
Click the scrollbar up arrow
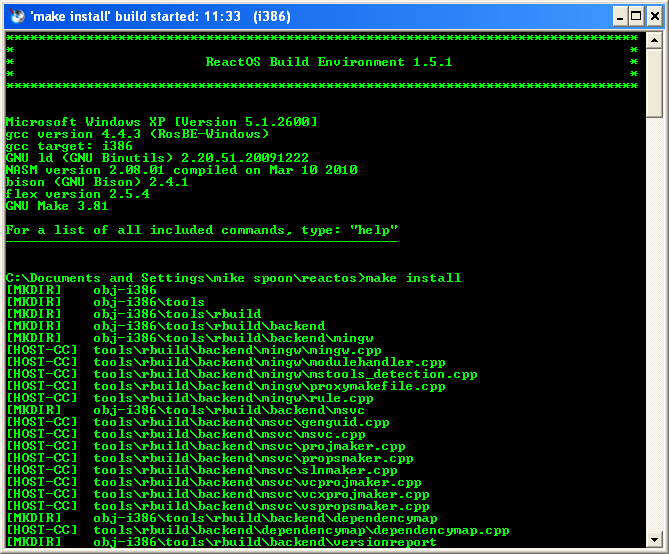(654, 41)
